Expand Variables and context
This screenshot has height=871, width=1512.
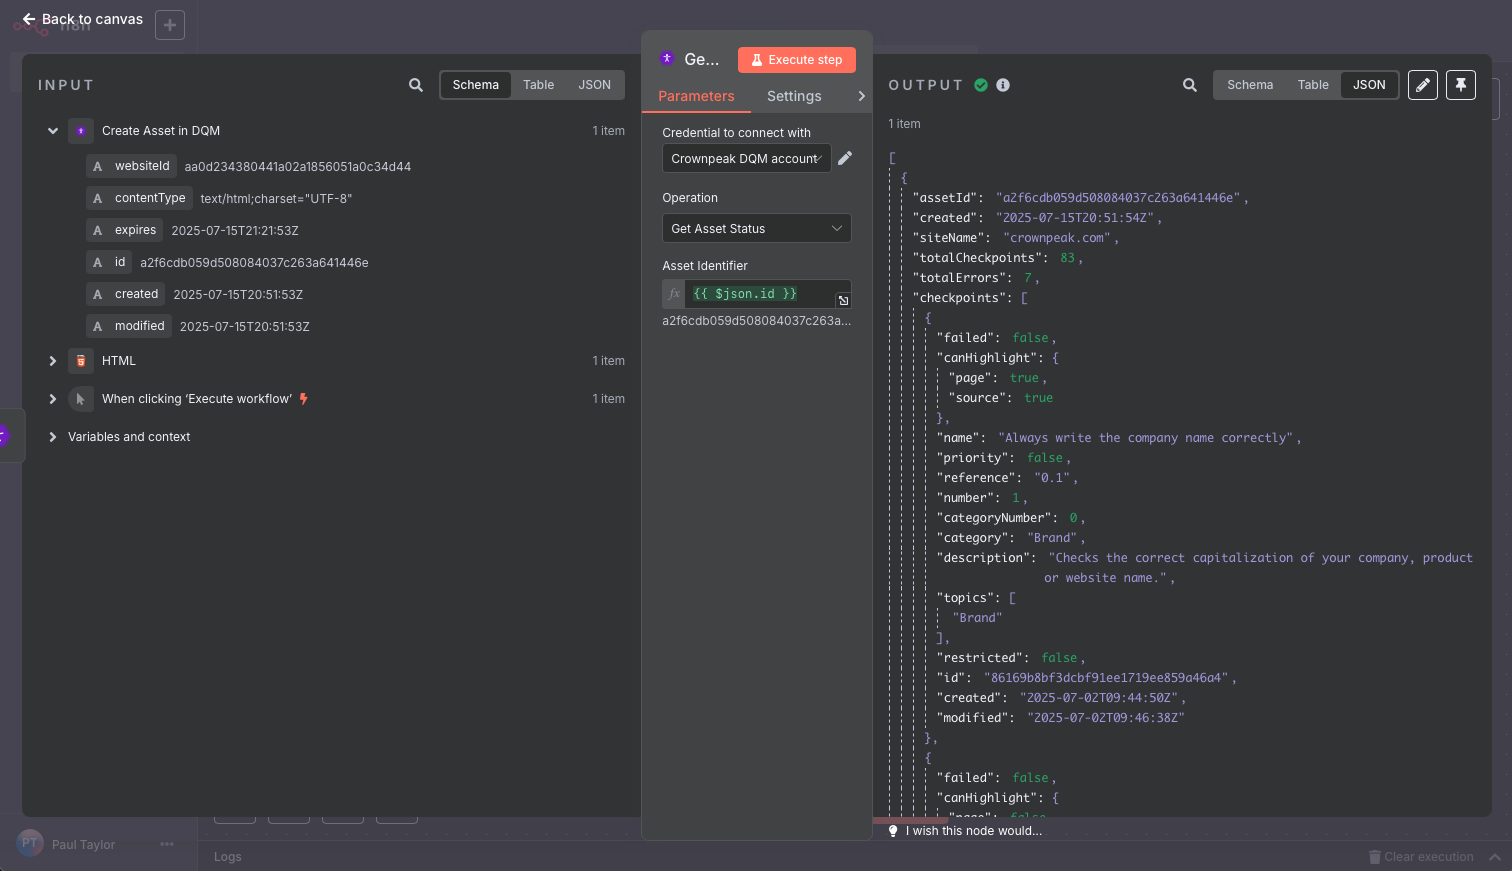53,437
